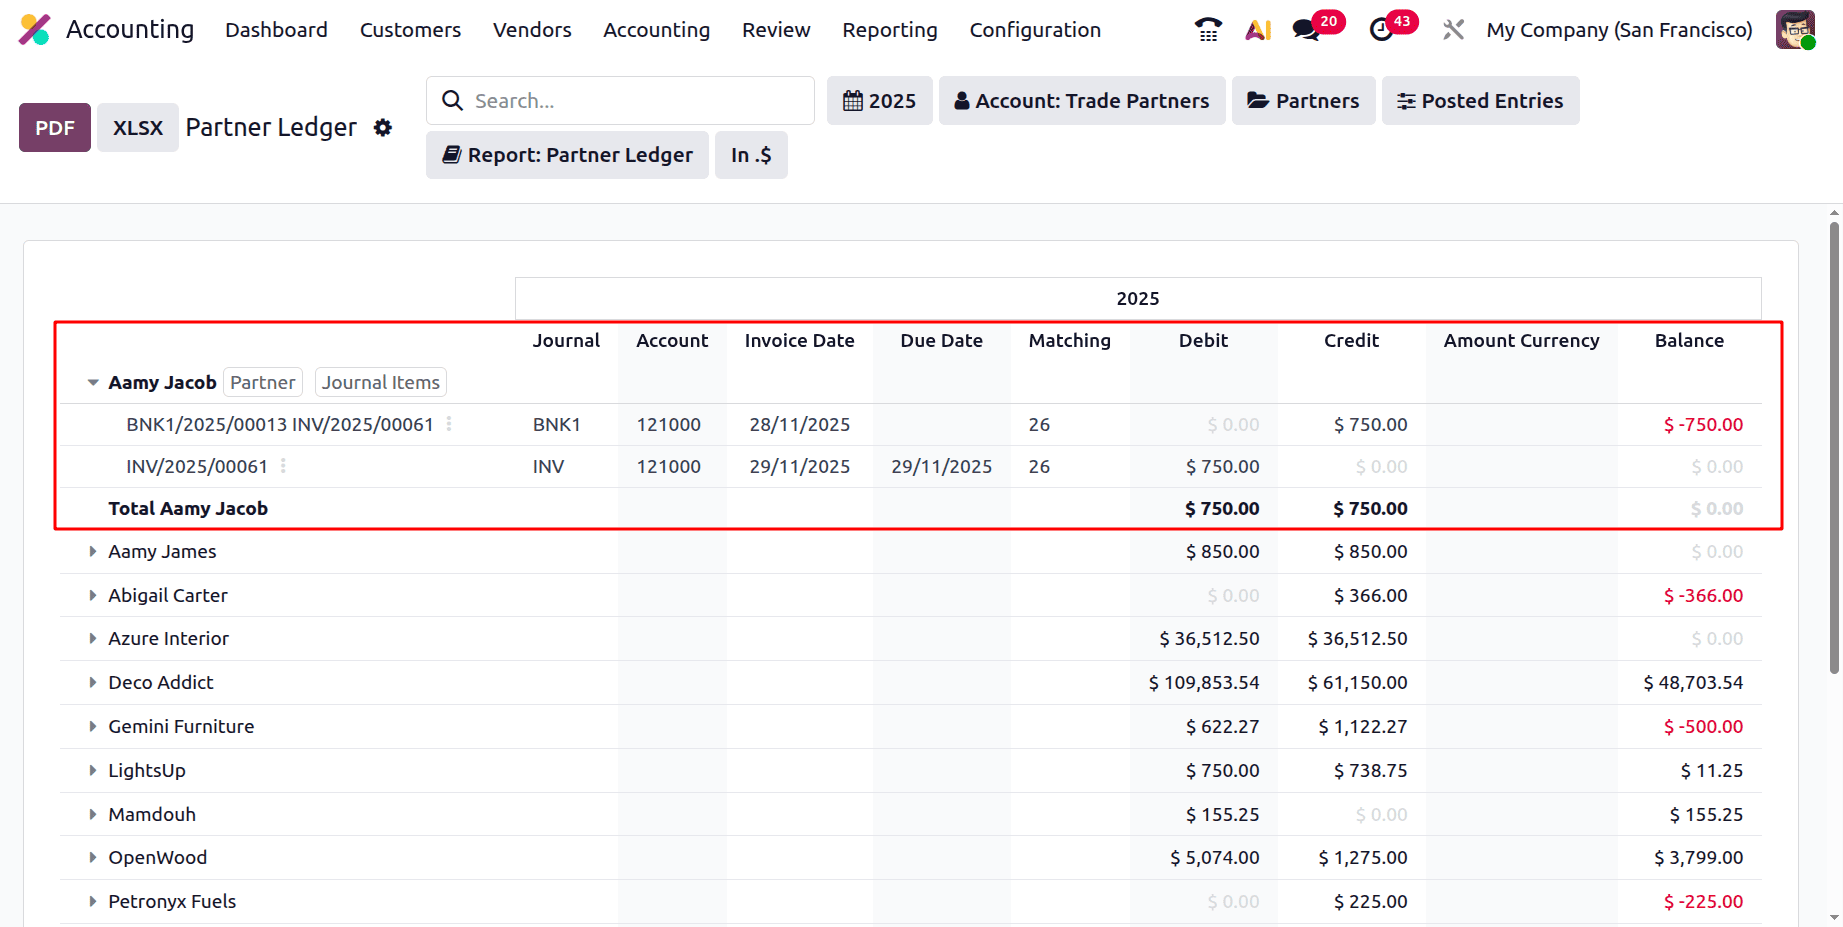The image size is (1843, 927).
Task: Click Deco Addict balance $ 48,703.54
Action: (x=1693, y=683)
